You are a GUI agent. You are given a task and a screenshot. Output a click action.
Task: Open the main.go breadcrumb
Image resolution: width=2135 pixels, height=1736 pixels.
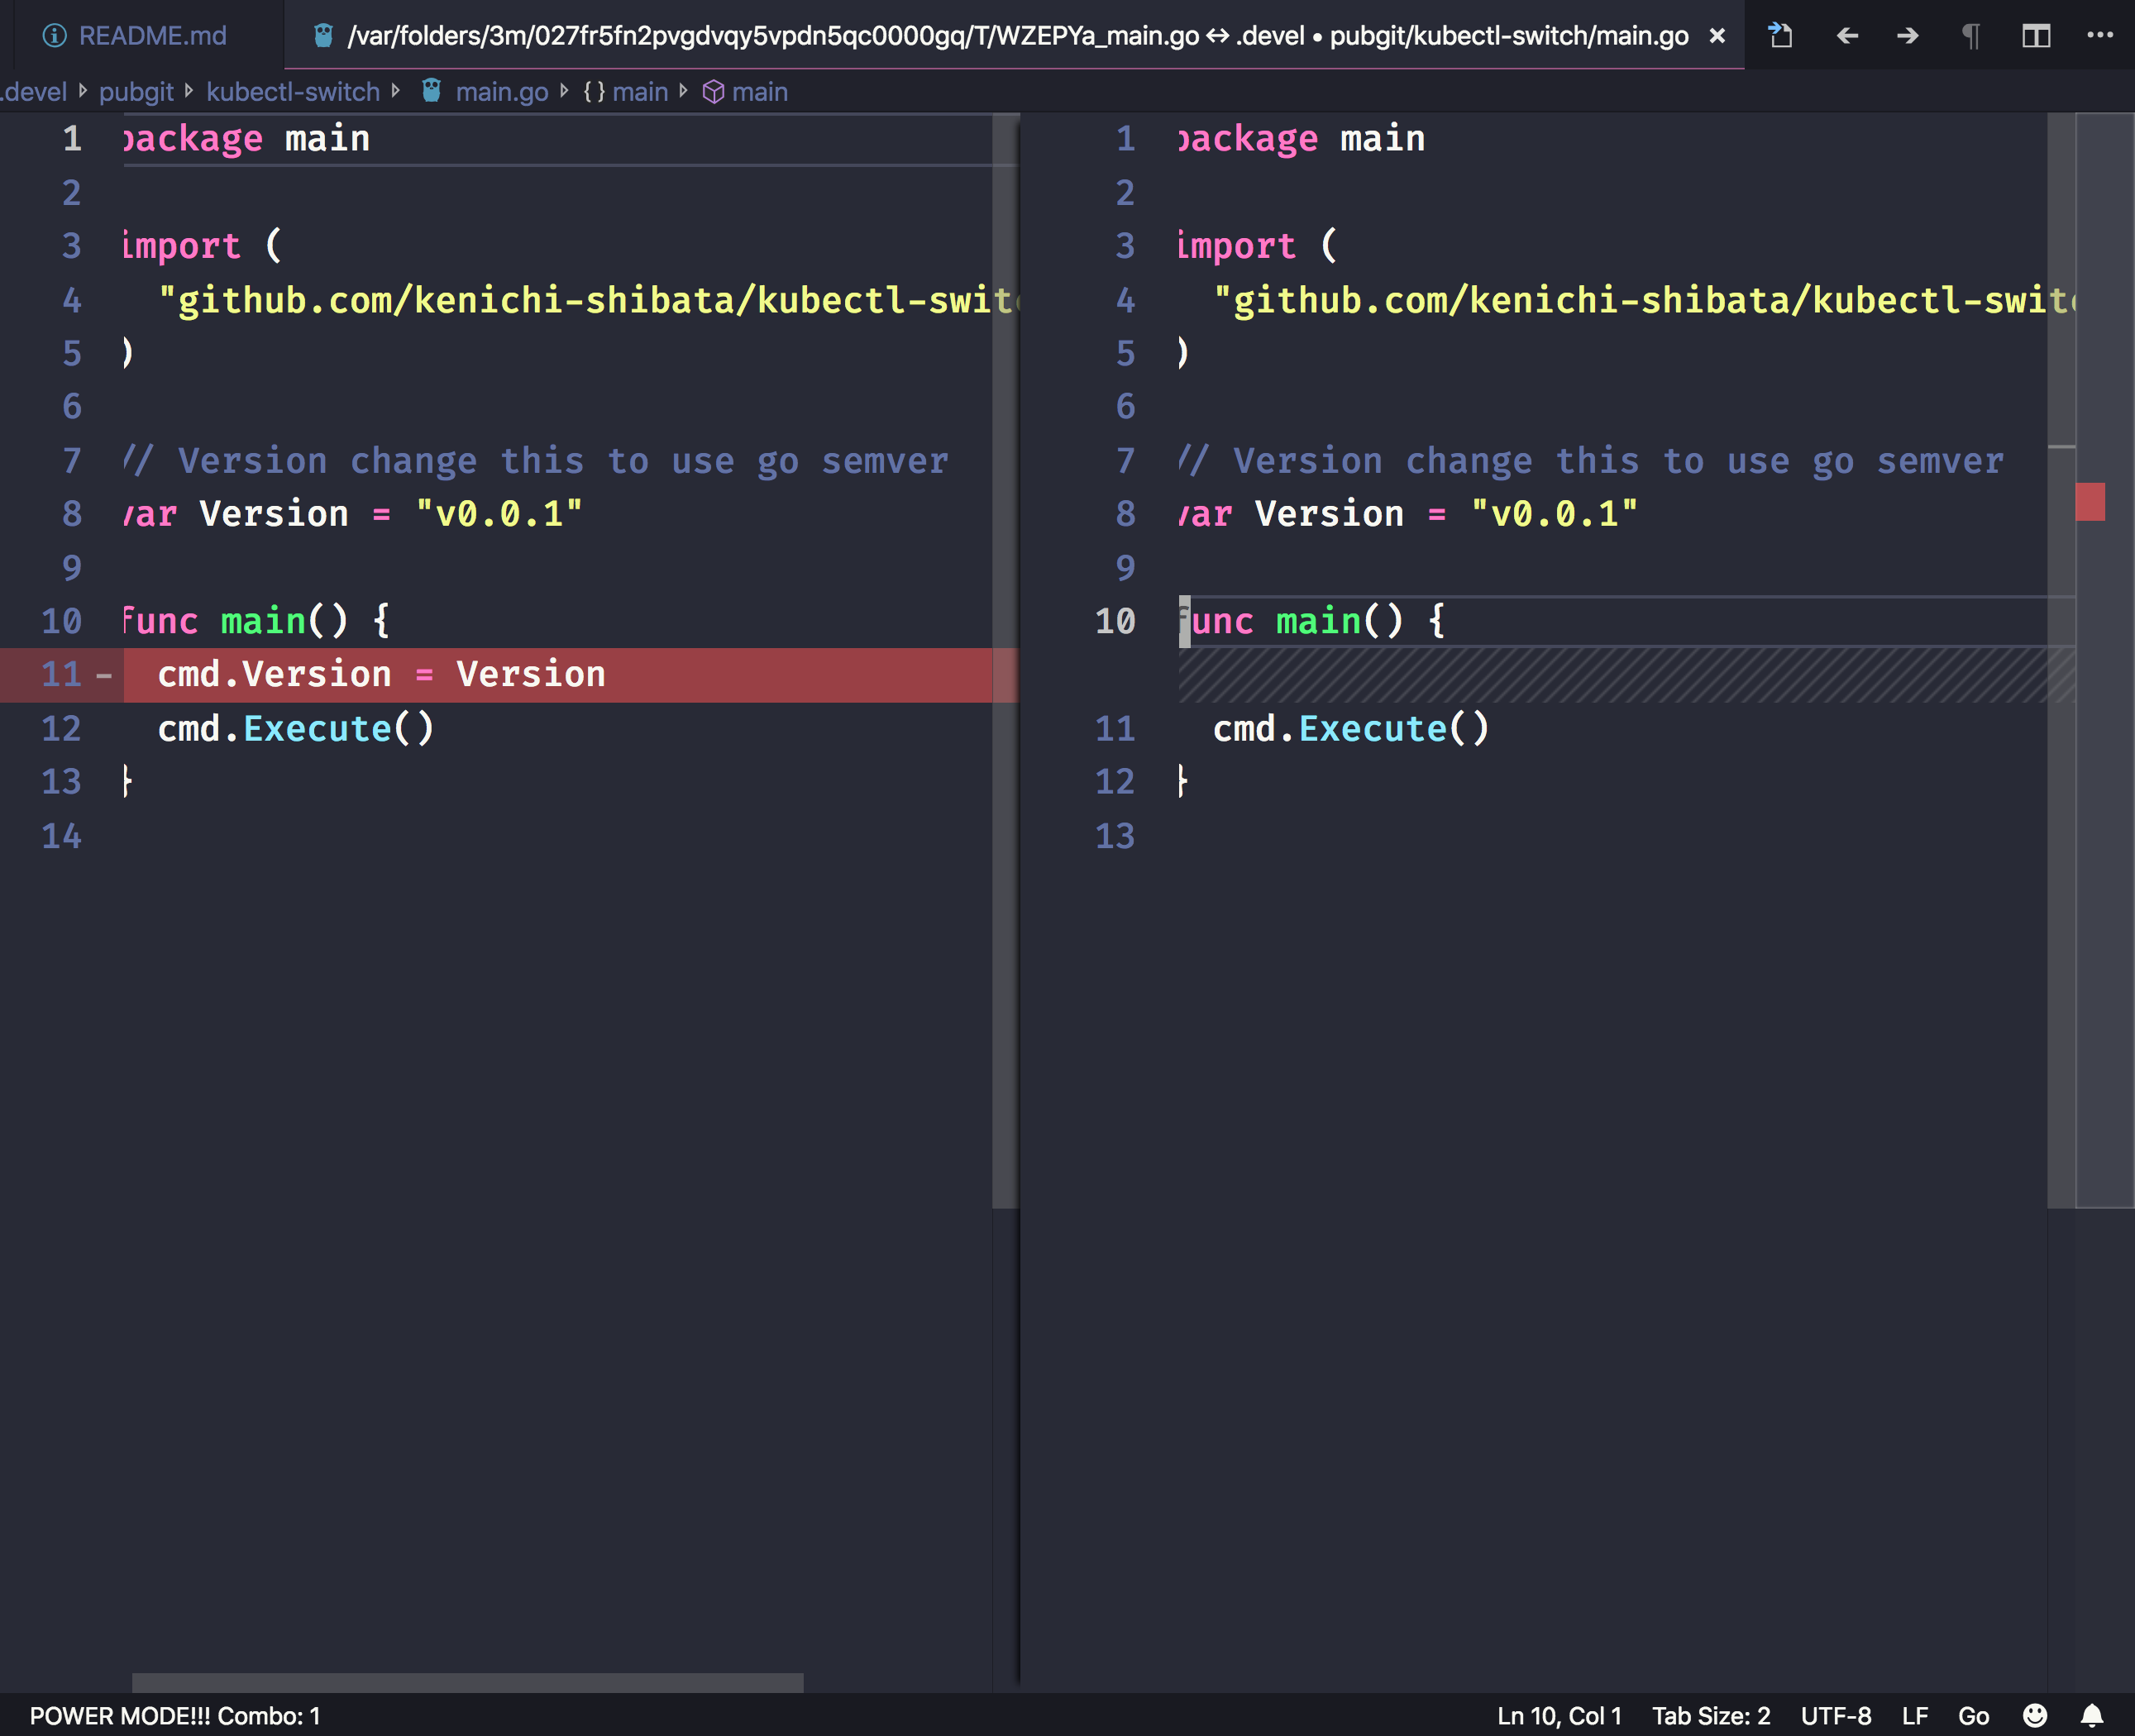502,92
